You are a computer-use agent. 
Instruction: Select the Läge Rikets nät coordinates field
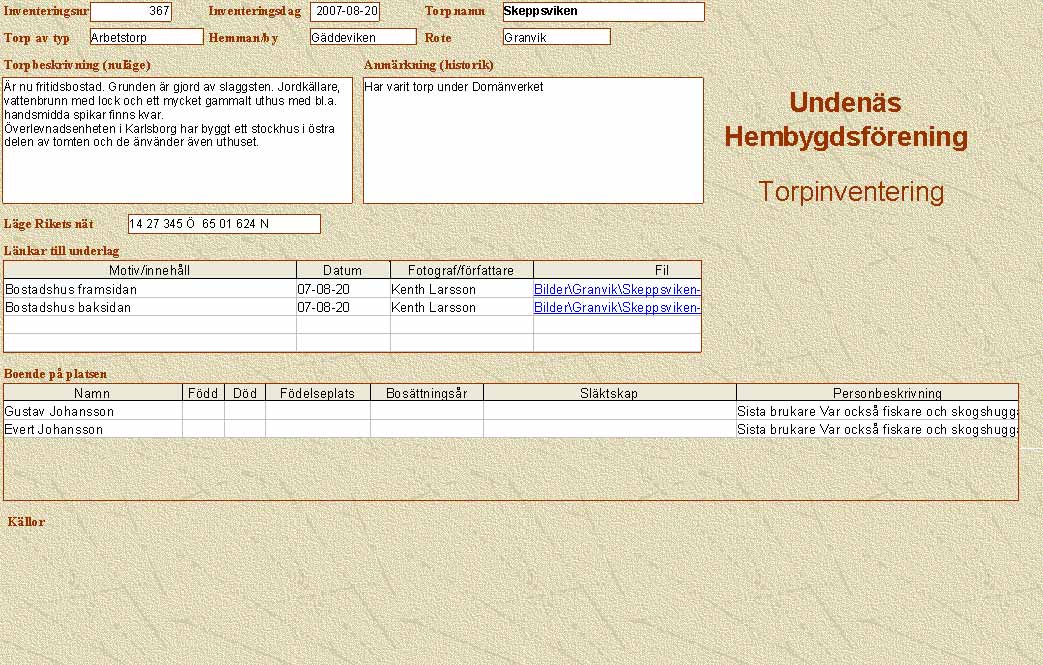tap(224, 224)
